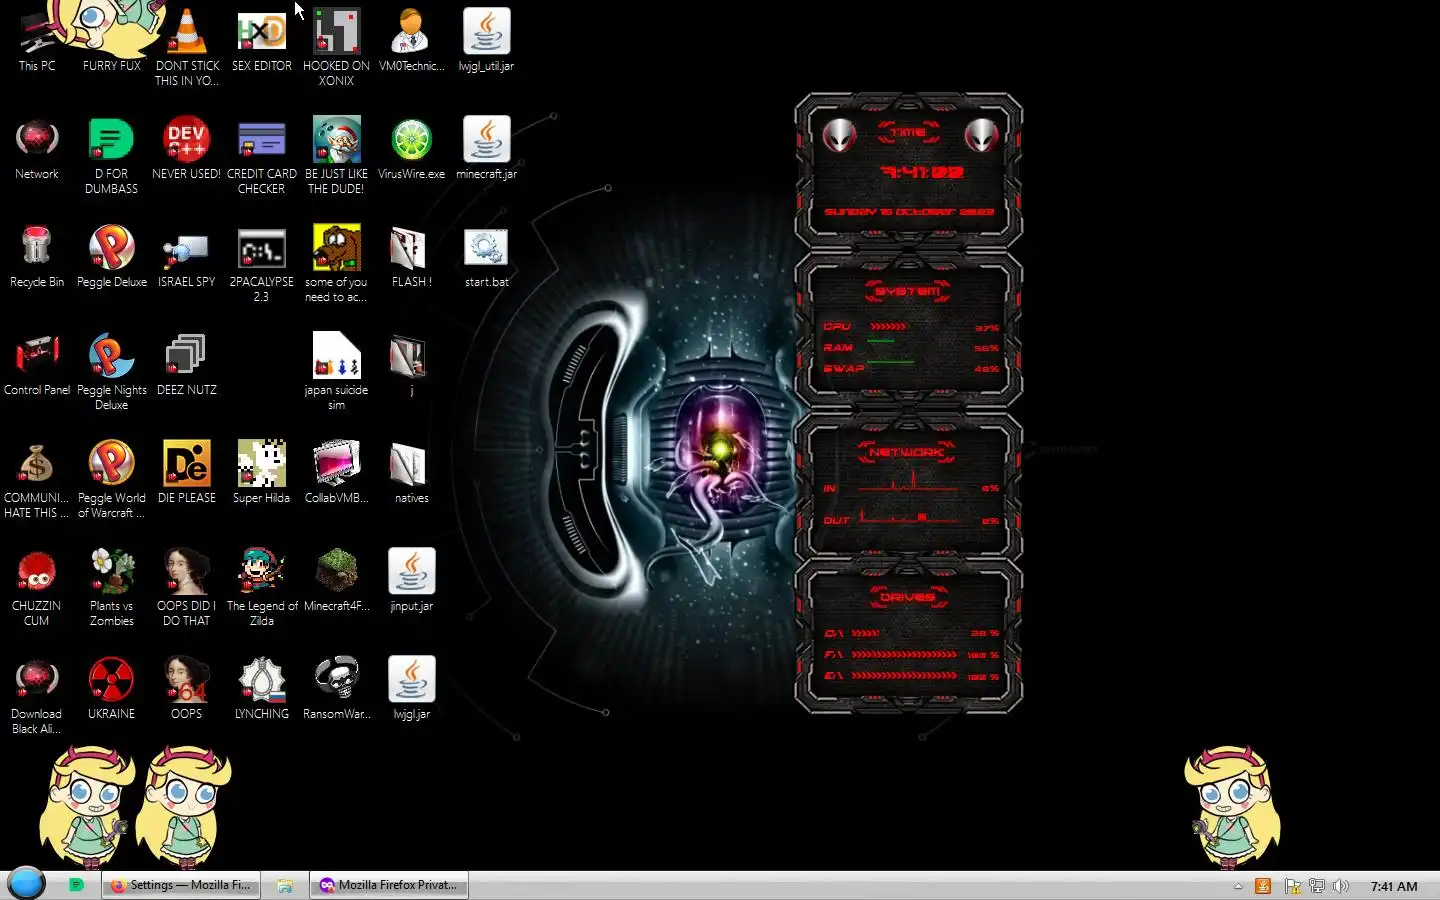The width and height of the screenshot is (1440, 900).
Task: Select the FURRY FUX desktop shortcut
Action: [x=112, y=40]
